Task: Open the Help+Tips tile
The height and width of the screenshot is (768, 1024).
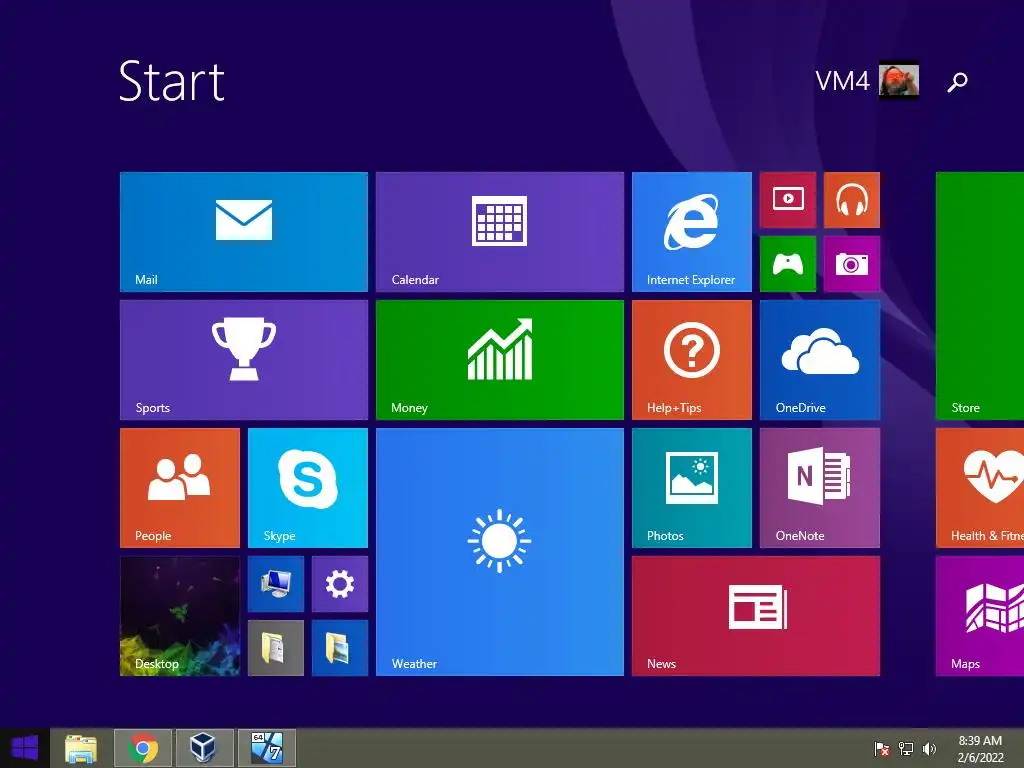Action: click(692, 360)
